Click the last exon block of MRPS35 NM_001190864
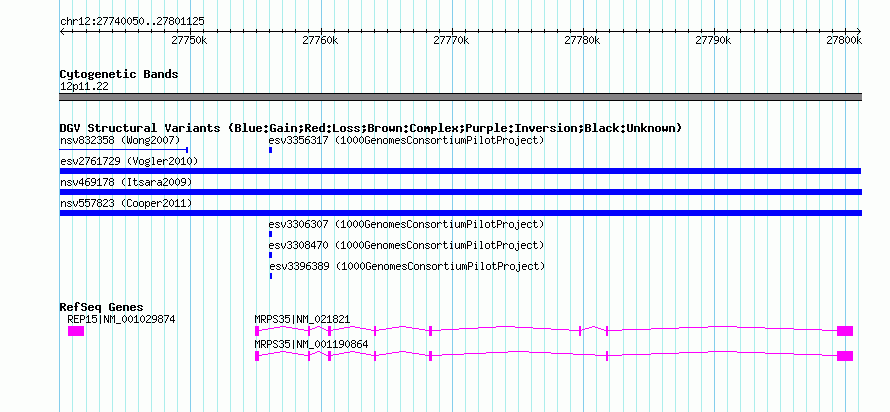Image resolution: width=890 pixels, height=412 pixels. click(845, 356)
